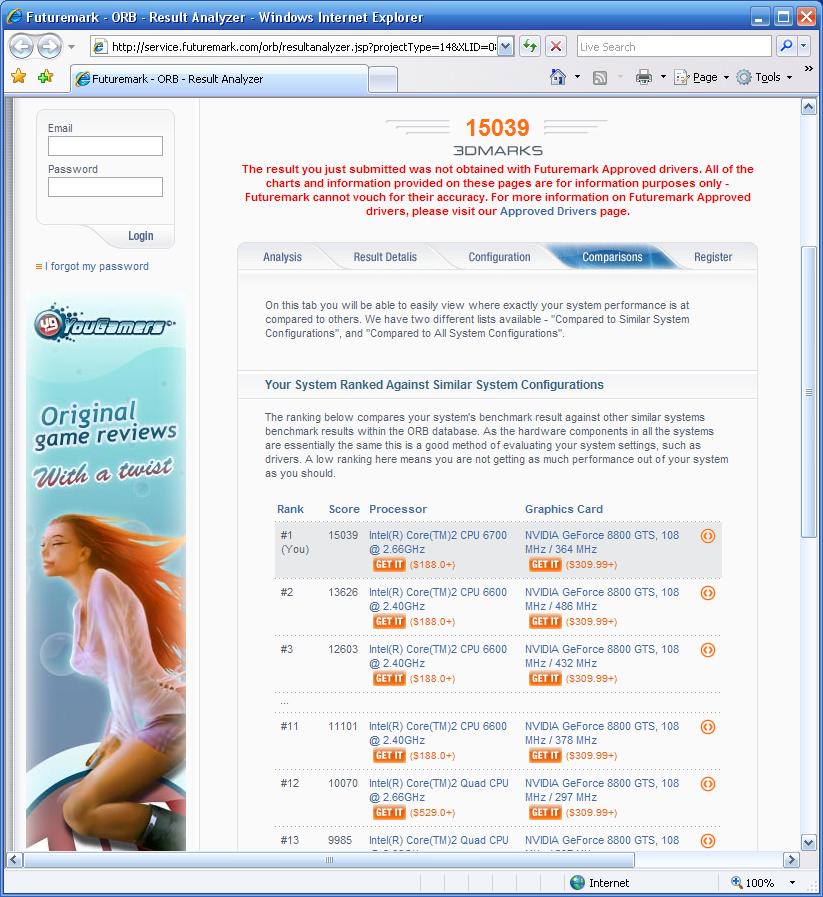Click graphics card GET IT button in rank #2
Image resolution: width=823 pixels, height=897 pixels.
click(545, 622)
